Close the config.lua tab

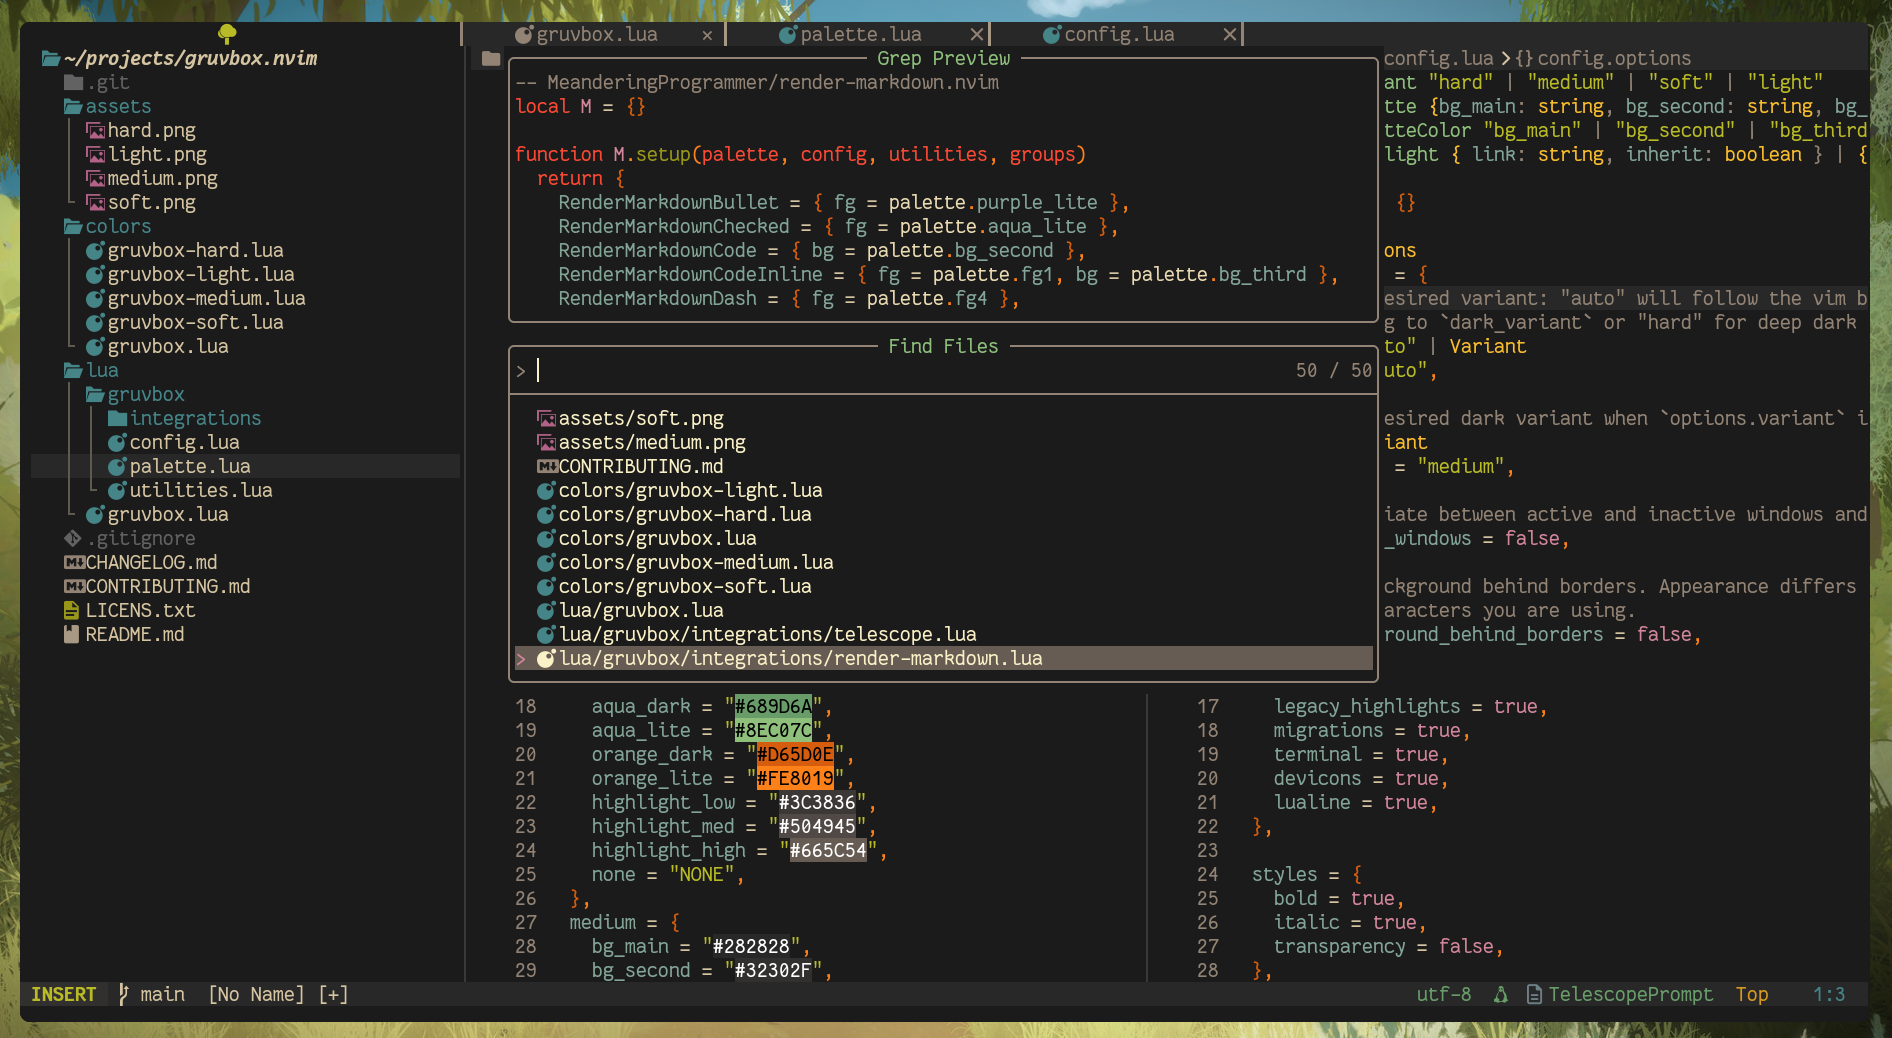coord(1230,35)
